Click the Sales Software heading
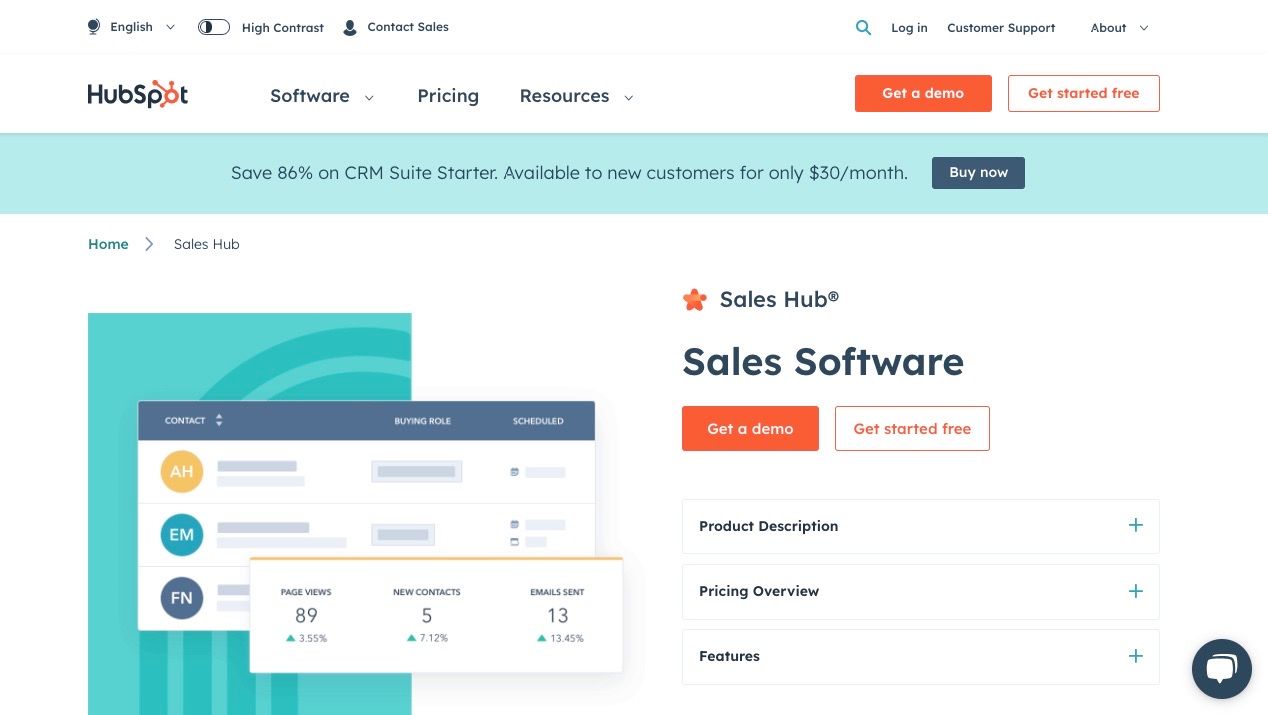1268x715 pixels. [x=823, y=362]
